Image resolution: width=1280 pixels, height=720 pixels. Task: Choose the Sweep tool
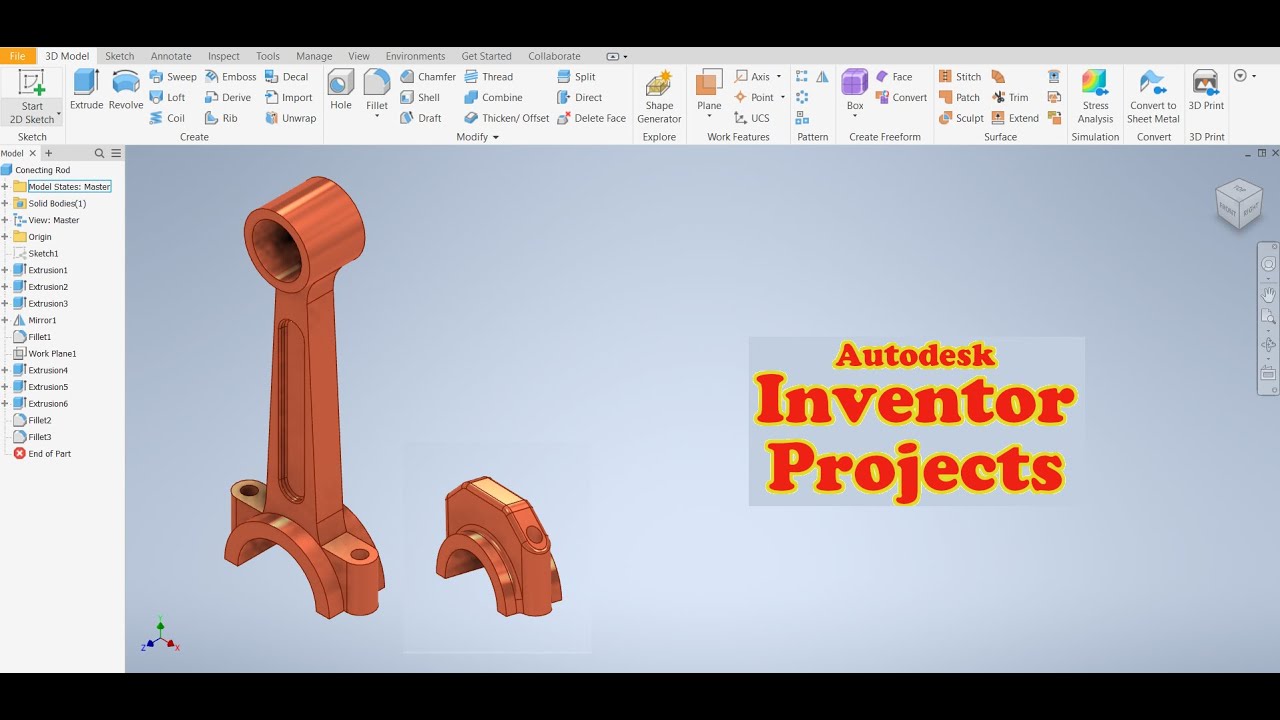point(173,77)
